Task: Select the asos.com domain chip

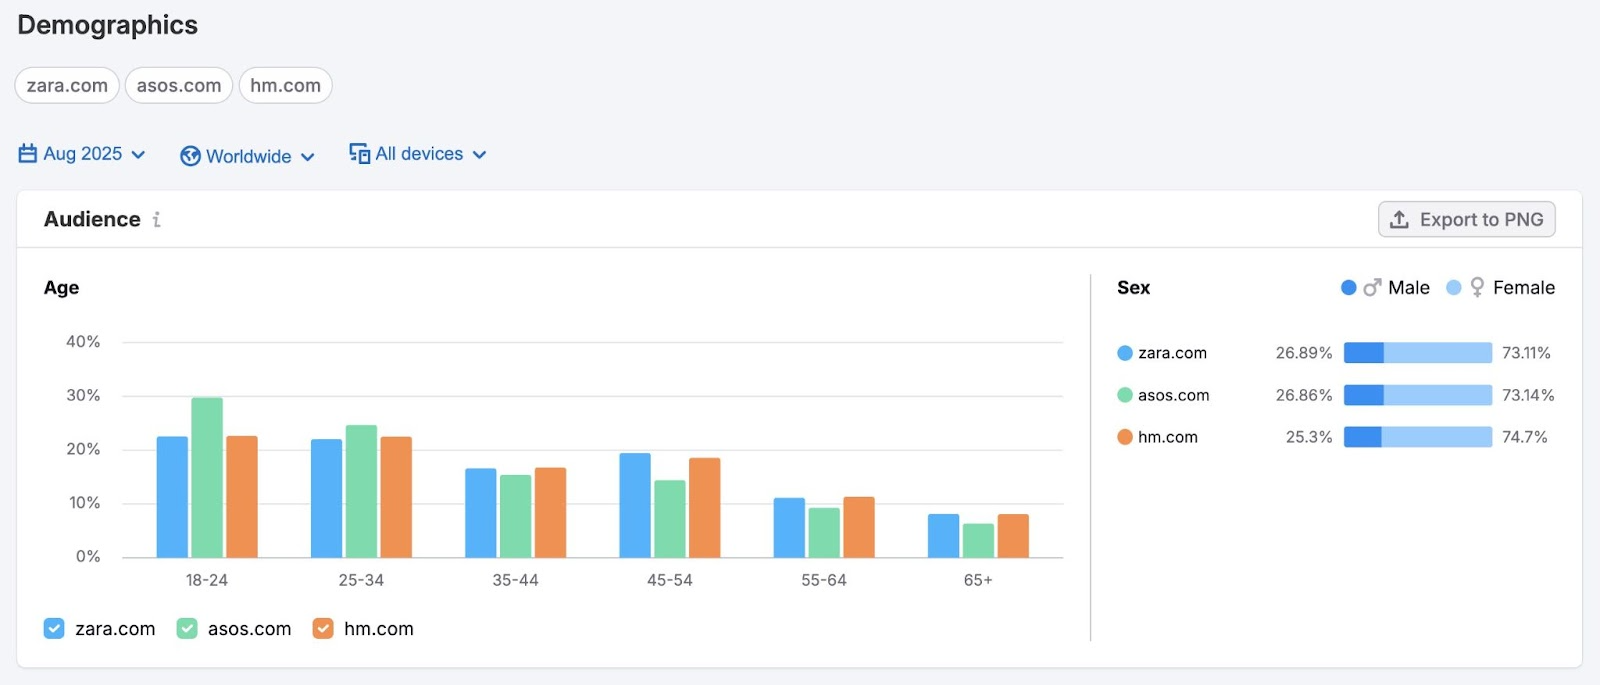Action: coord(179,86)
